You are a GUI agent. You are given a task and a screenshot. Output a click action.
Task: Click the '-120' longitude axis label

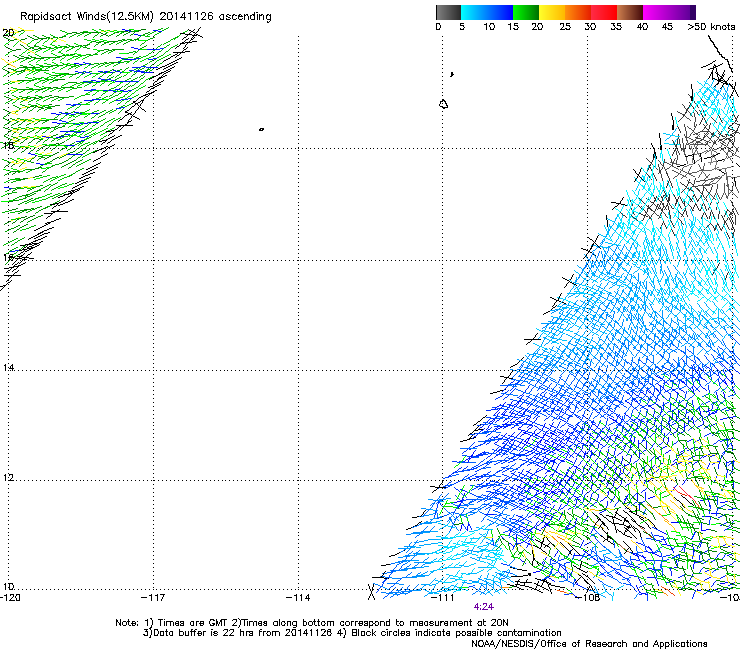(10, 598)
